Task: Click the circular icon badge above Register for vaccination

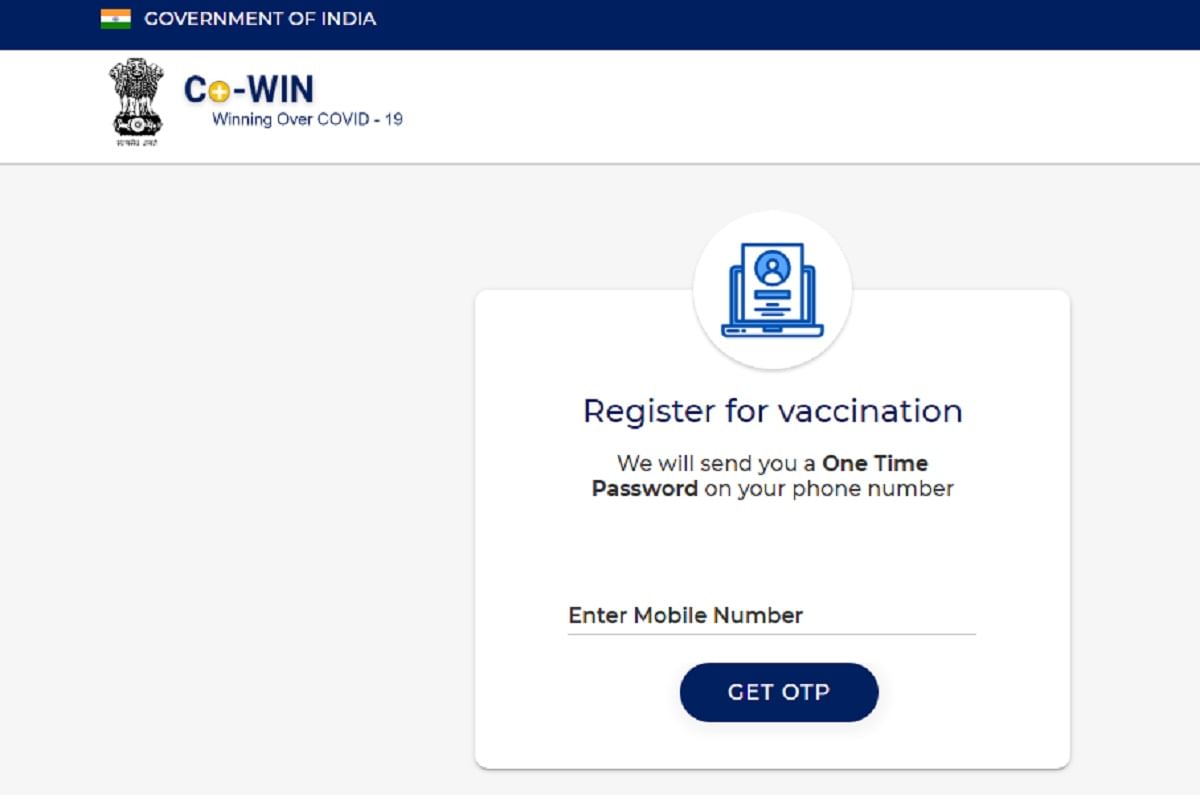Action: 771,288
